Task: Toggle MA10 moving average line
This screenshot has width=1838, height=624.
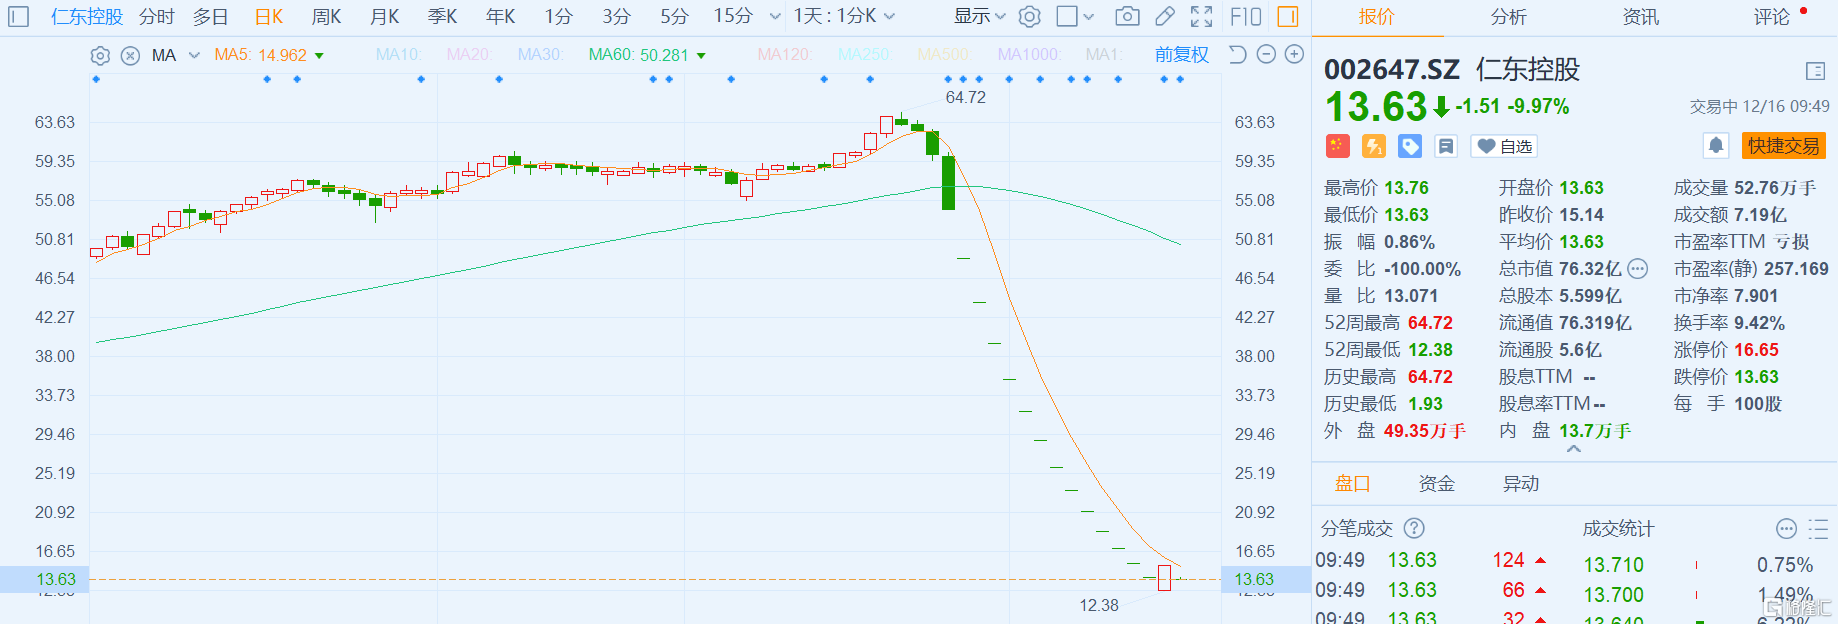Action: [397, 55]
